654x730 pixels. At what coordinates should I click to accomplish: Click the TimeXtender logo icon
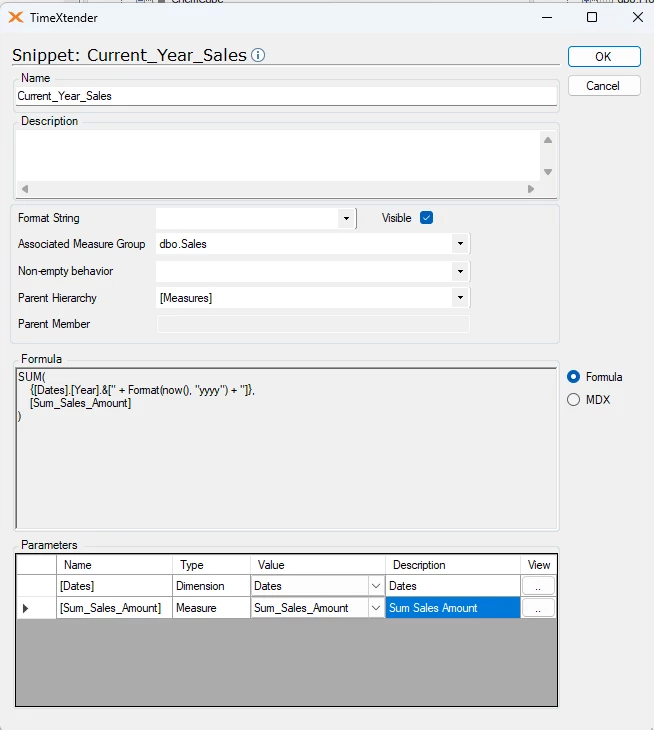click(15, 18)
